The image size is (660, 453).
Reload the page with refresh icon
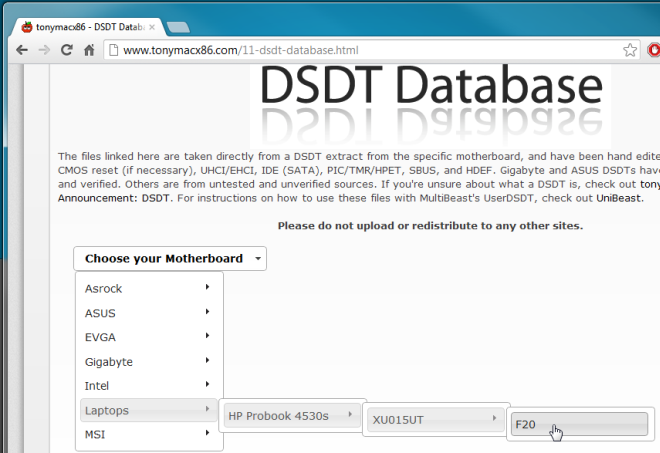tap(67, 50)
